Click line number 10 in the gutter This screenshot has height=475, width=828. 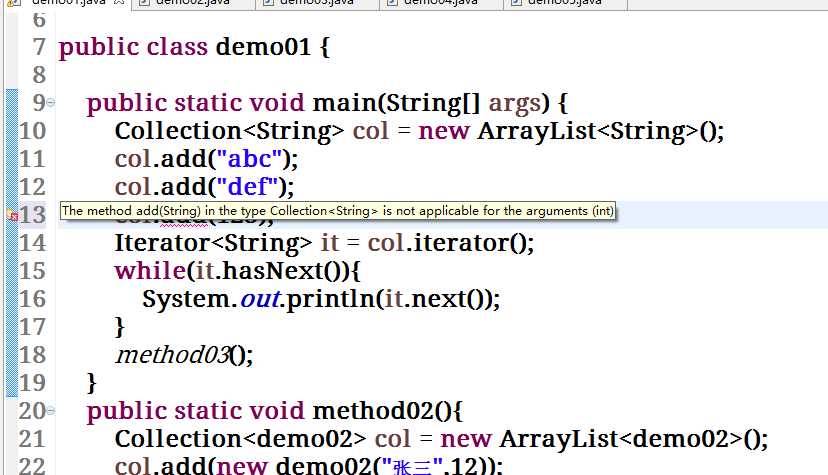(32, 131)
